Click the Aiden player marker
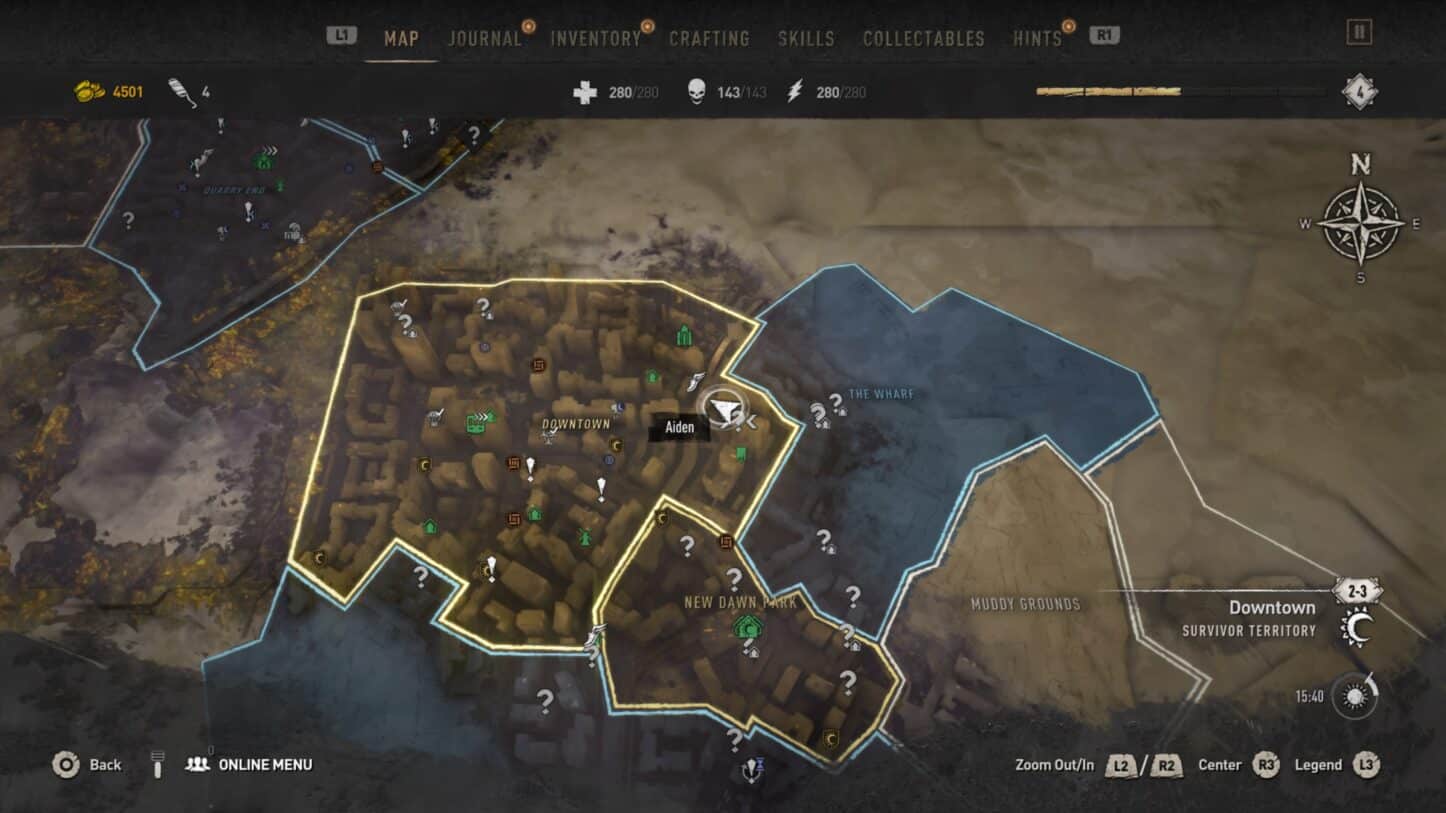This screenshot has width=1446, height=813. pos(722,409)
